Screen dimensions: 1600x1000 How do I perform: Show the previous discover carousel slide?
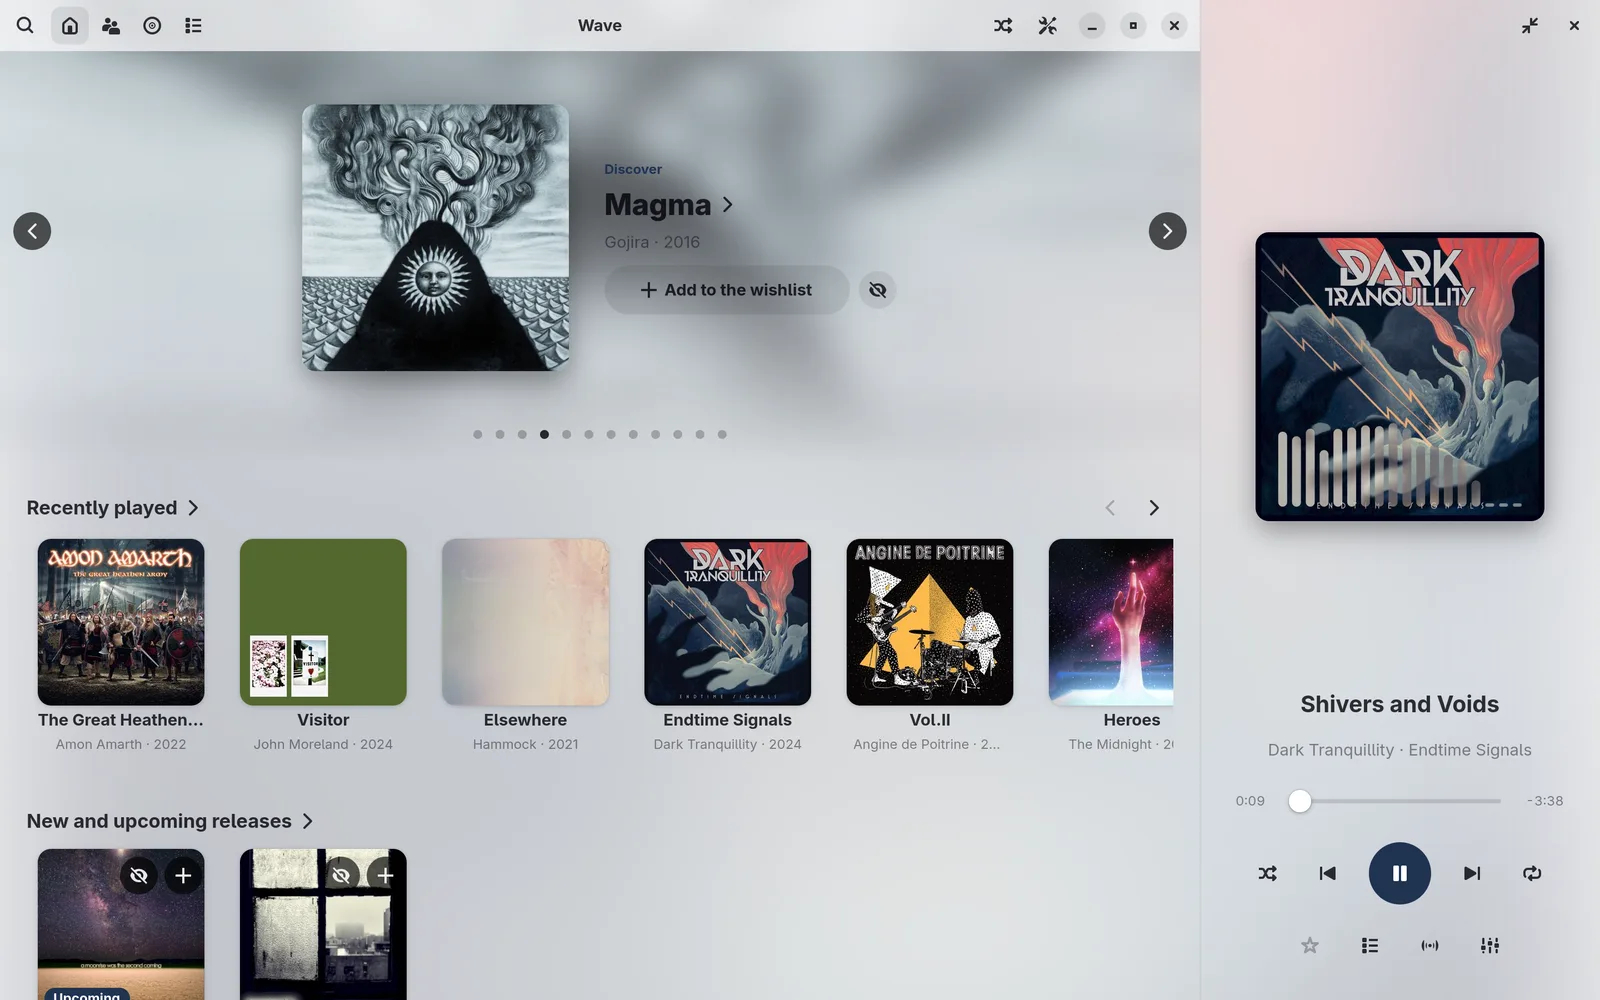click(32, 231)
